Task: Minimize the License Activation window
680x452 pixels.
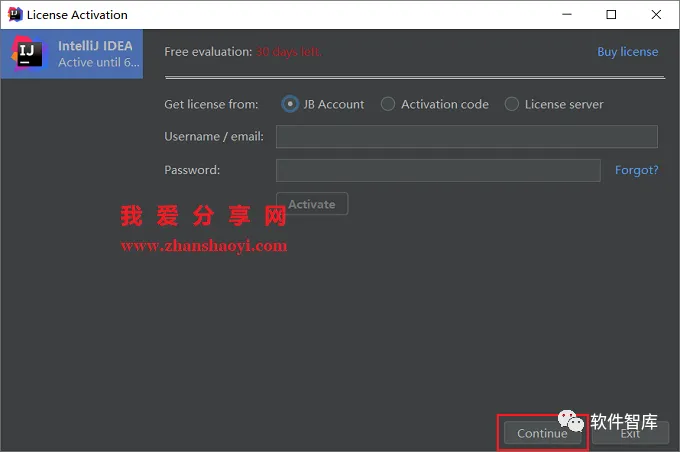Action: coord(567,14)
